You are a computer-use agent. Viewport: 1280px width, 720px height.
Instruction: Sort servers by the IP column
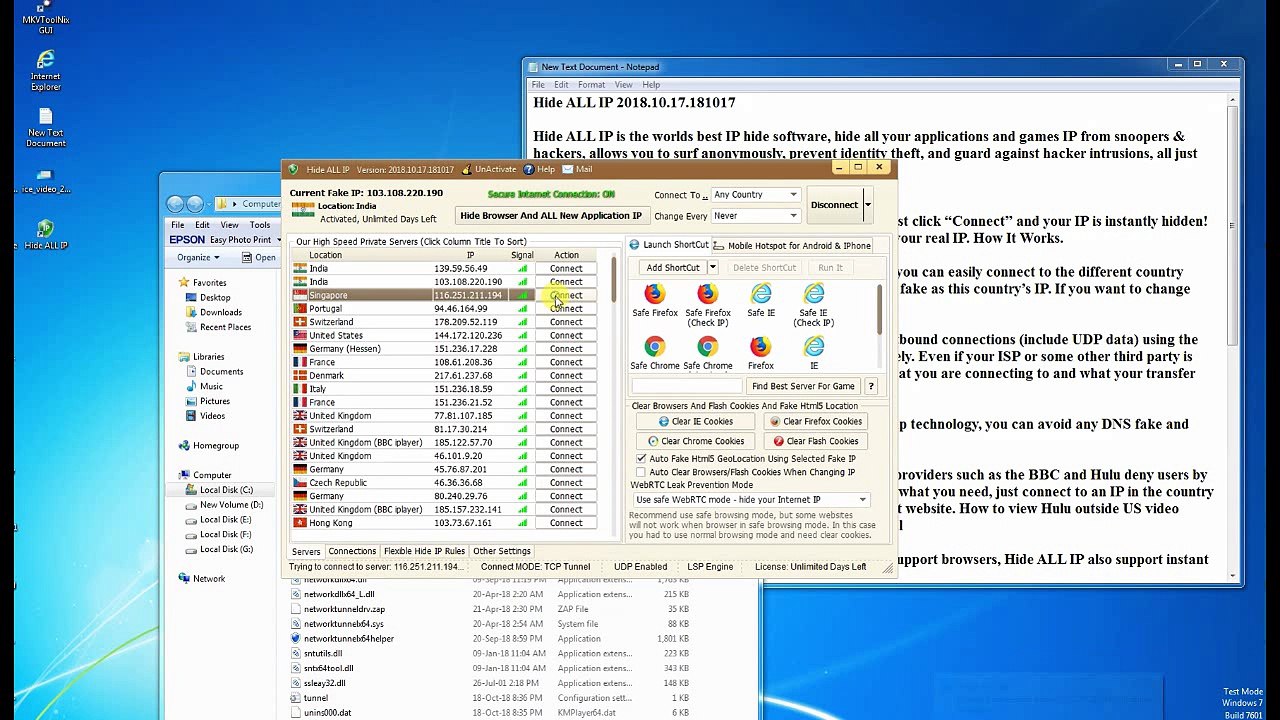coord(470,255)
